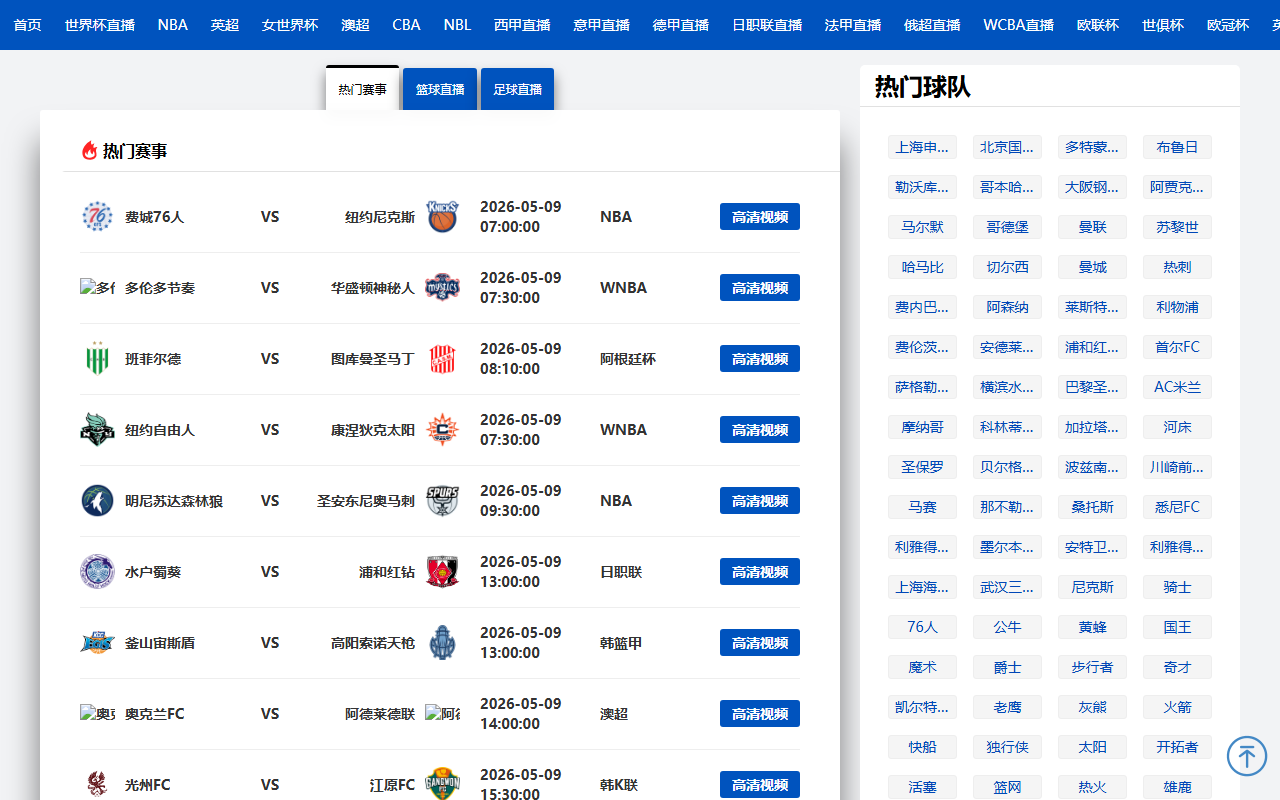
Task: Open 英超 in the top navigation
Action: click(225, 25)
